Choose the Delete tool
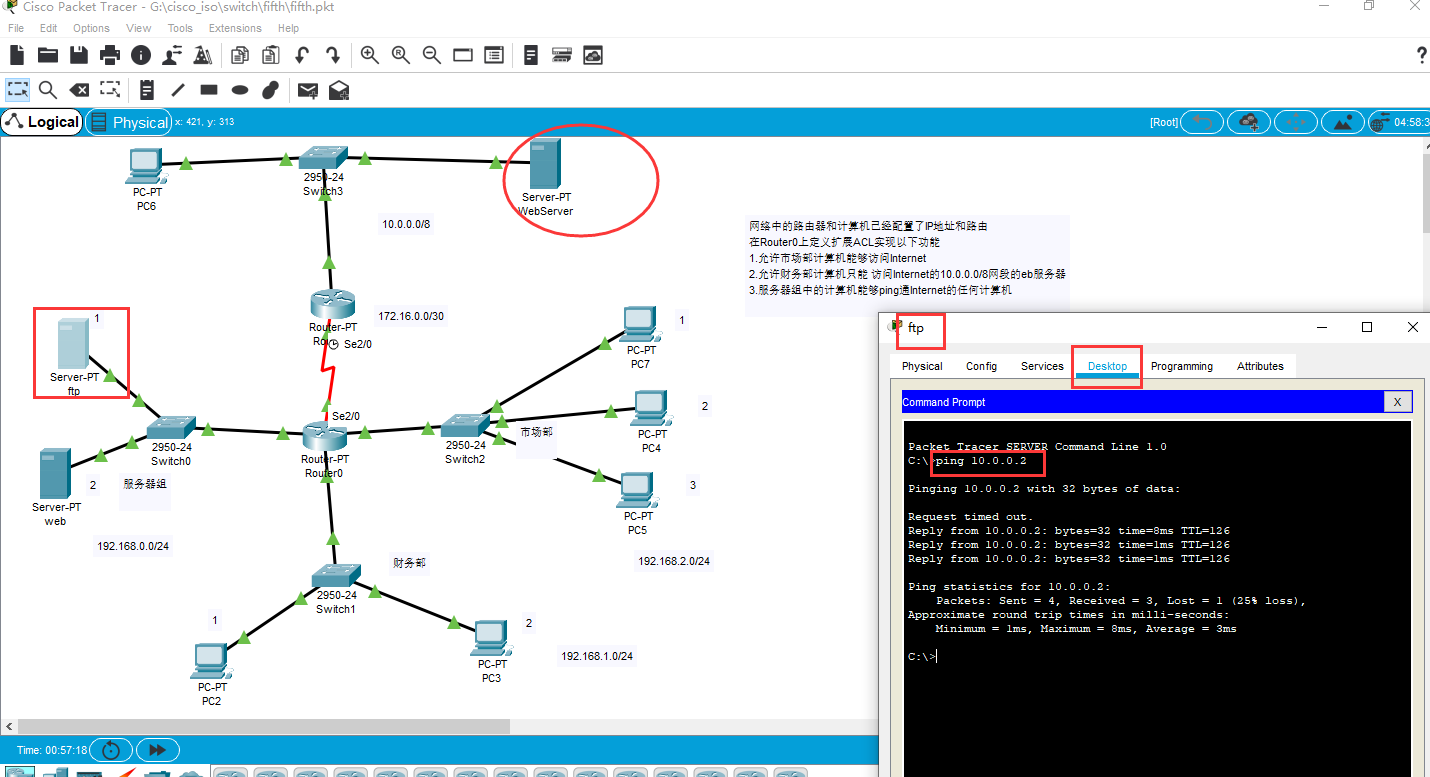 coord(79,90)
